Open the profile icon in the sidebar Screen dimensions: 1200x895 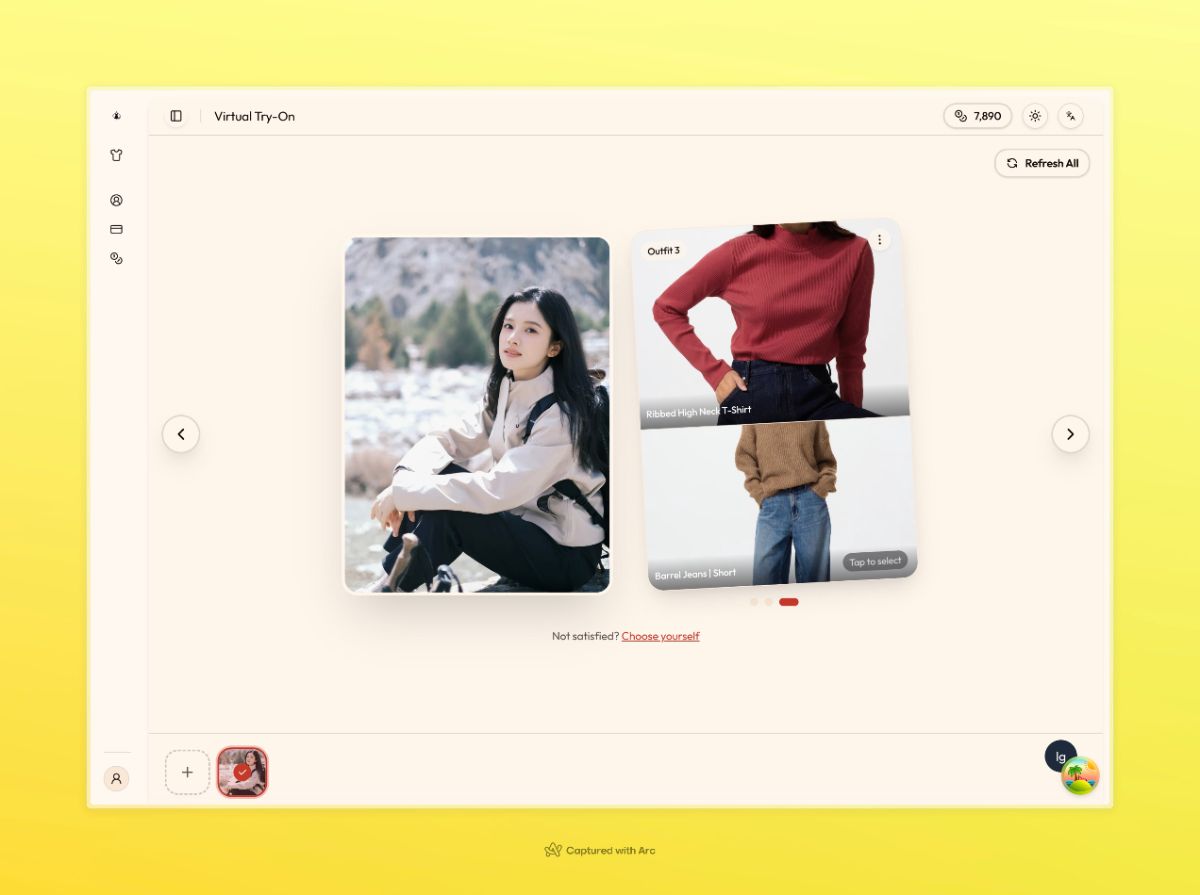[x=117, y=200]
